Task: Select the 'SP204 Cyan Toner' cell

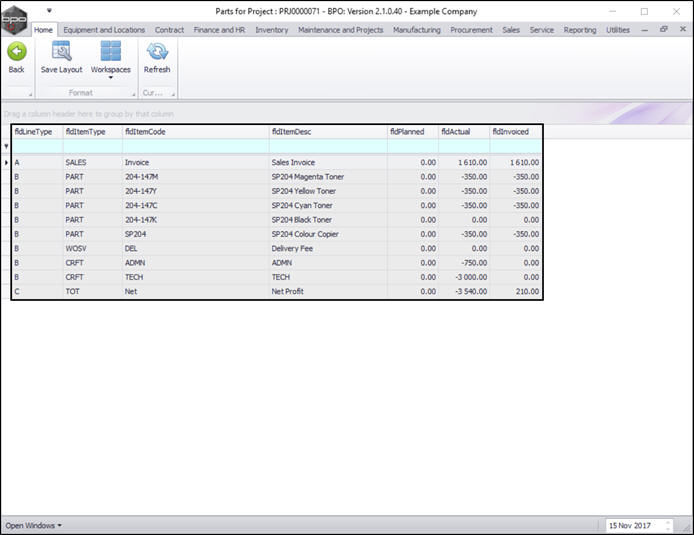Action: (328, 205)
